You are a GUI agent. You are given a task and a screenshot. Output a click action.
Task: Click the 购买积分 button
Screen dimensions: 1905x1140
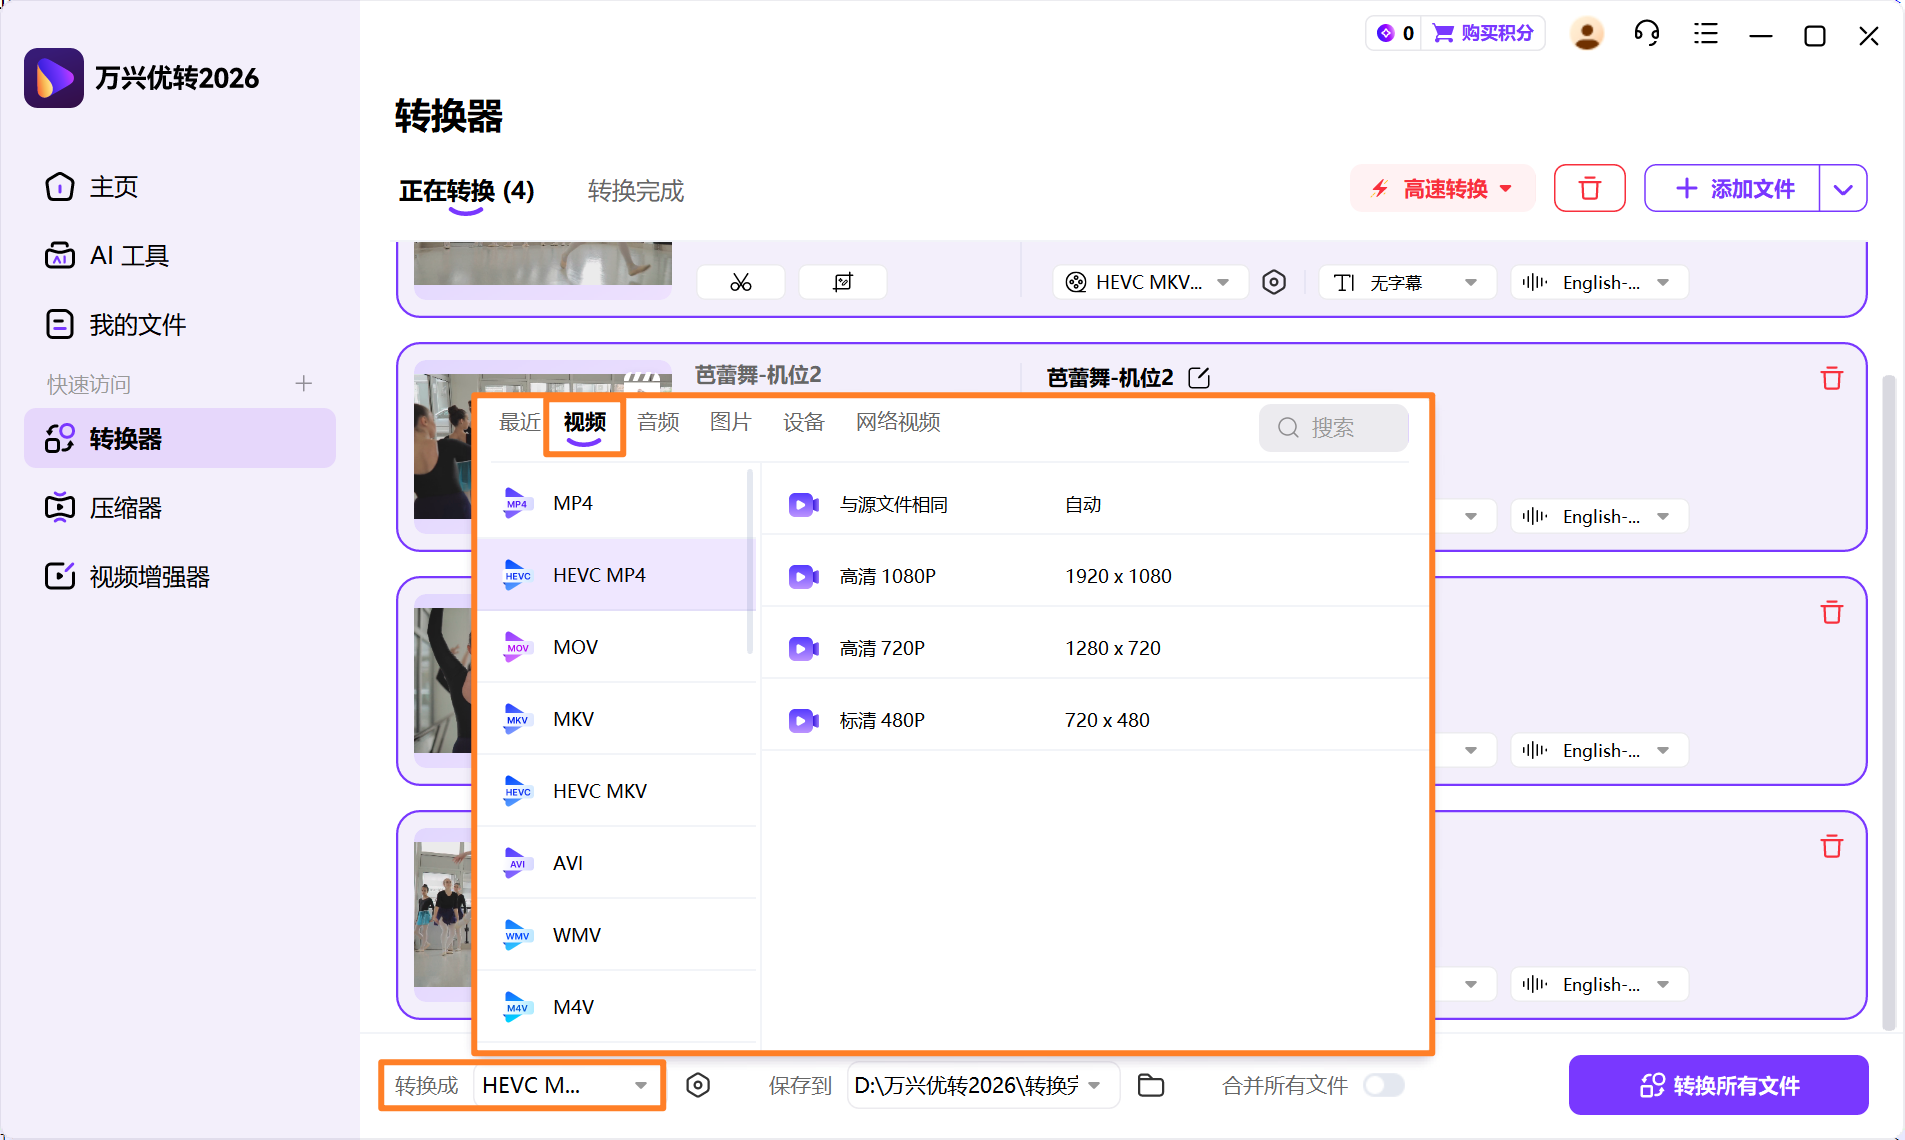tap(1484, 34)
